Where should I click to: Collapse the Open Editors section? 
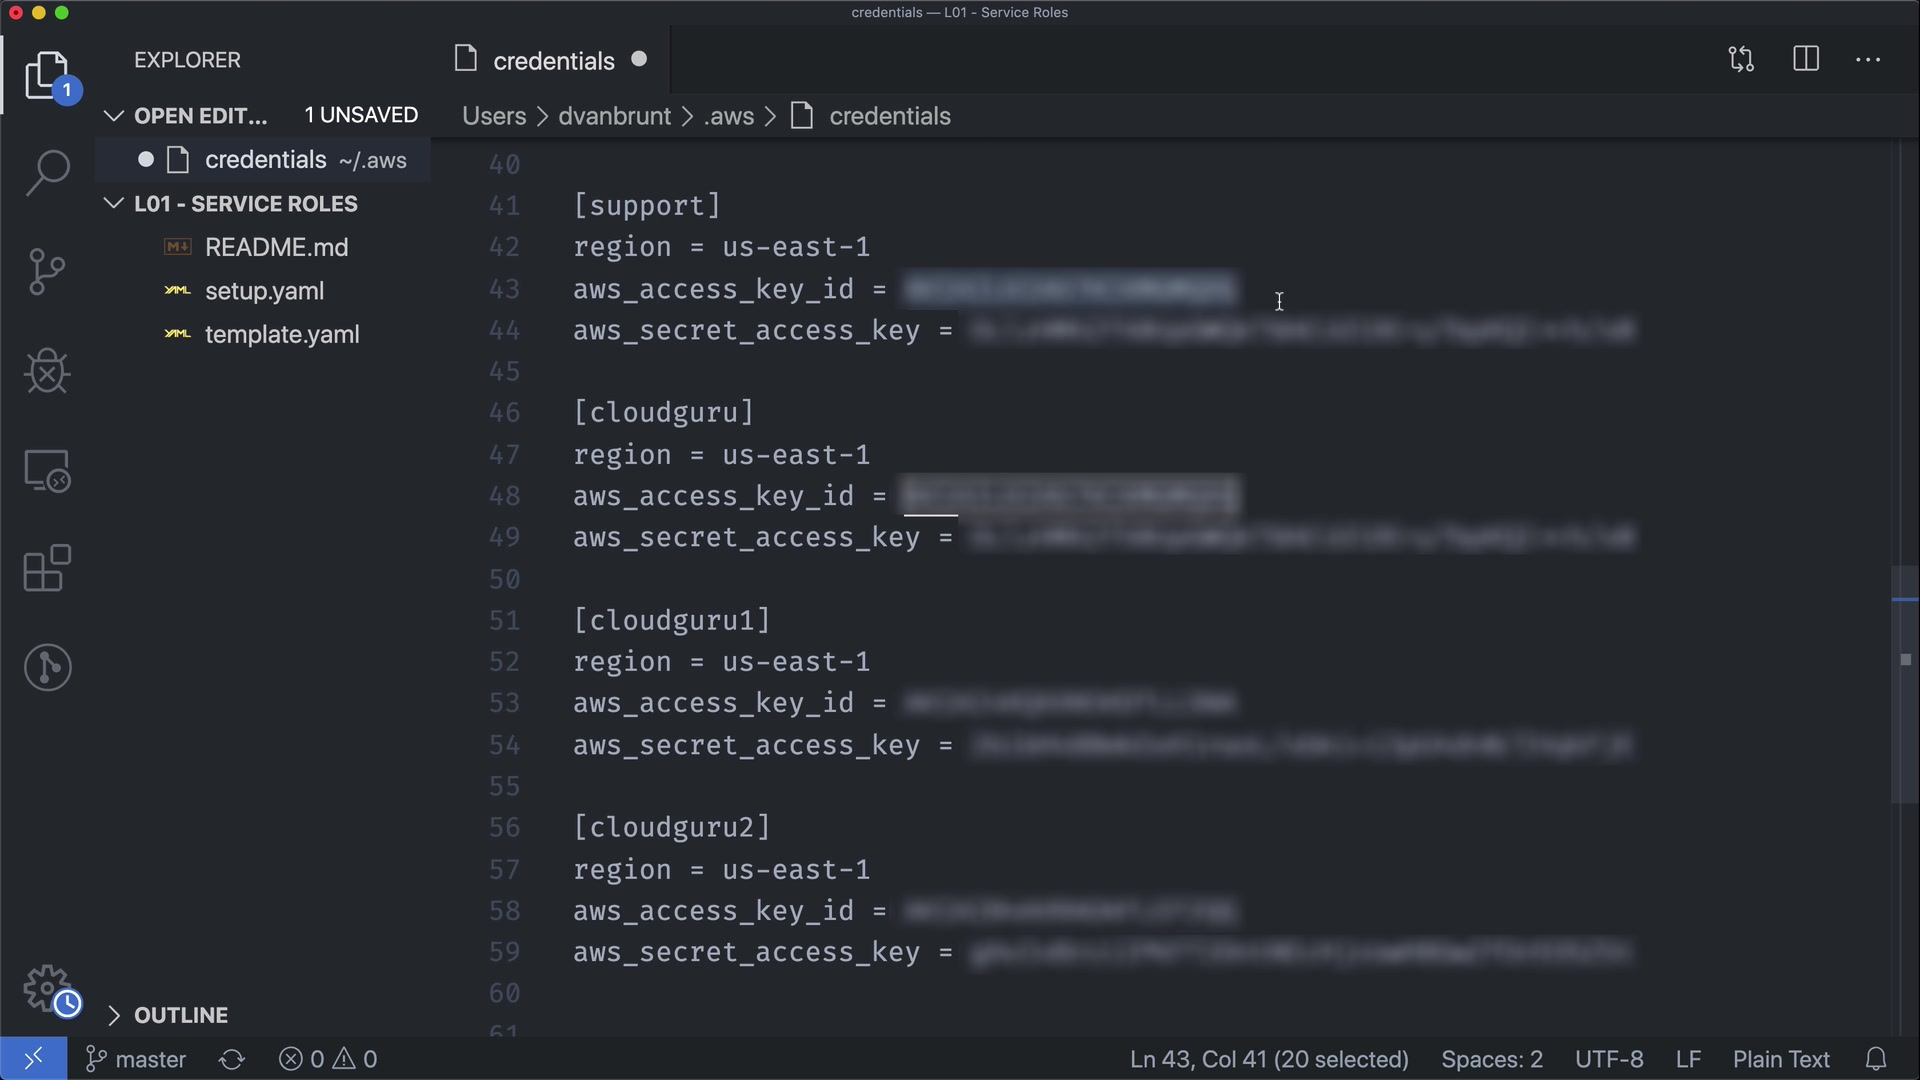114,116
